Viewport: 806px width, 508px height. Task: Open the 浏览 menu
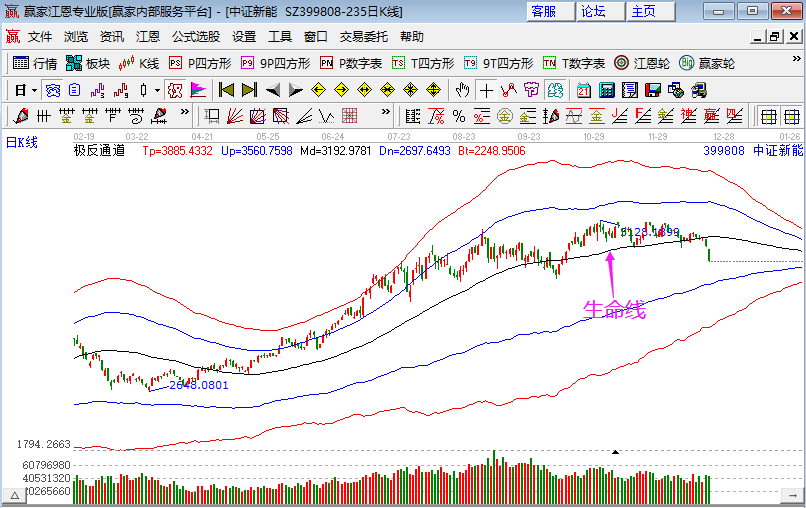76,37
